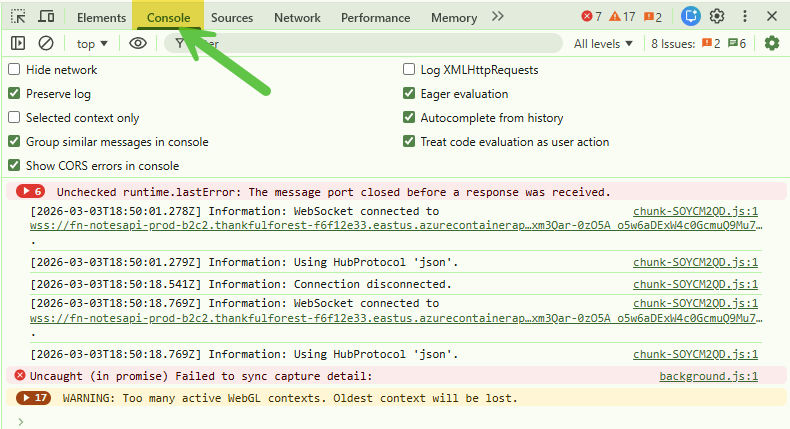Image resolution: width=790 pixels, height=429 pixels.
Task: Click the warning count 17 badge
Action: [622, 17]
